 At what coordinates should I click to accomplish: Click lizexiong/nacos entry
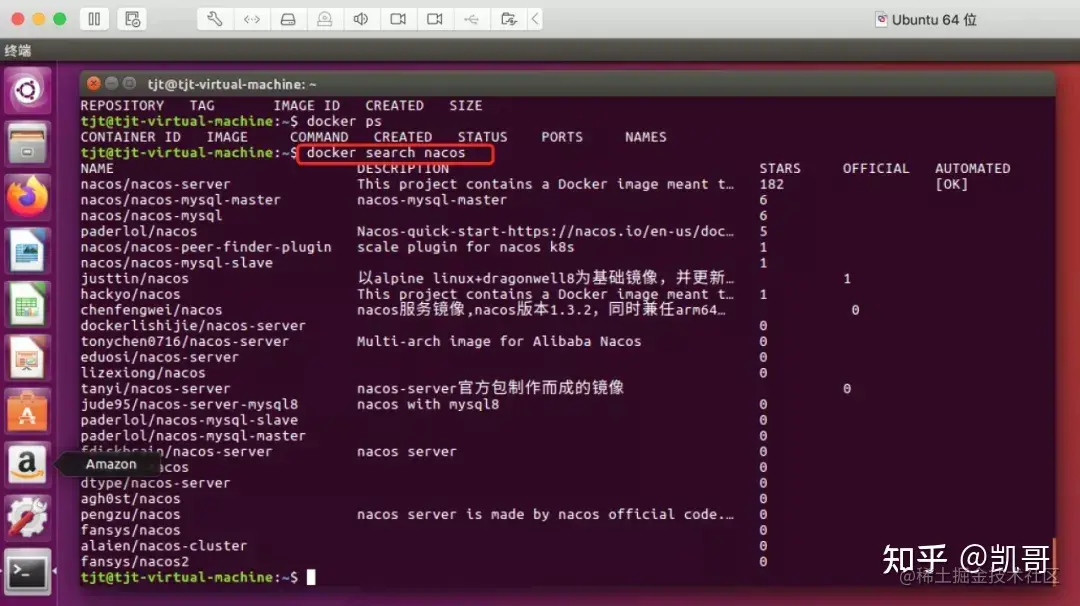pyautogui.click(x=143, y=373)
